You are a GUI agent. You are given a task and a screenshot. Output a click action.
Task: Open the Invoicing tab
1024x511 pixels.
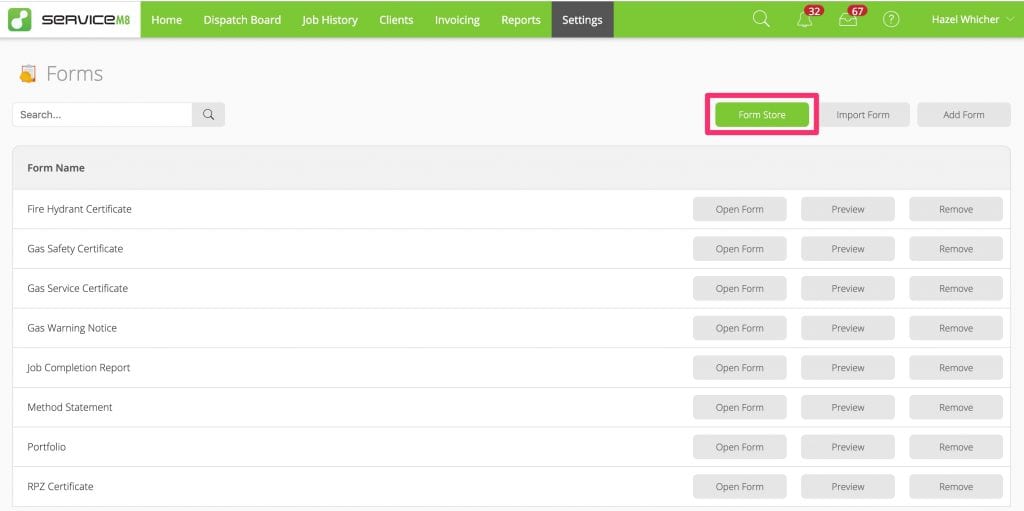[x=457, y=20]
